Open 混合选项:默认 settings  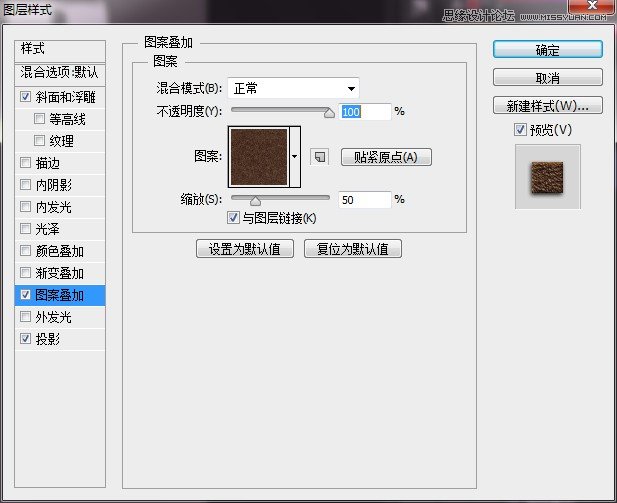[x=60, y=73]
